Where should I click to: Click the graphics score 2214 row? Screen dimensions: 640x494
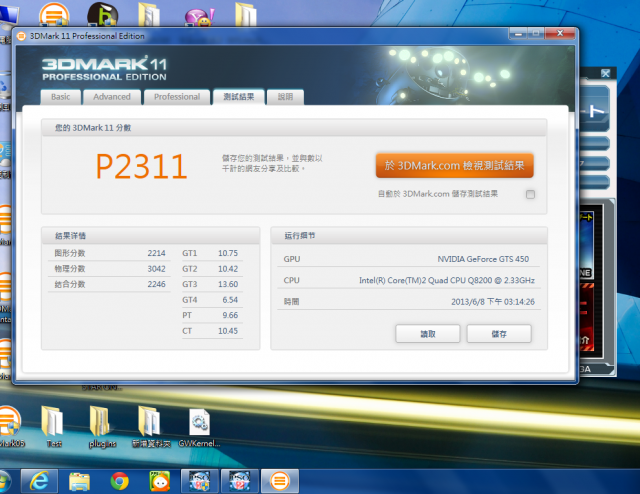pyautogui.click(x=109, y=253)
